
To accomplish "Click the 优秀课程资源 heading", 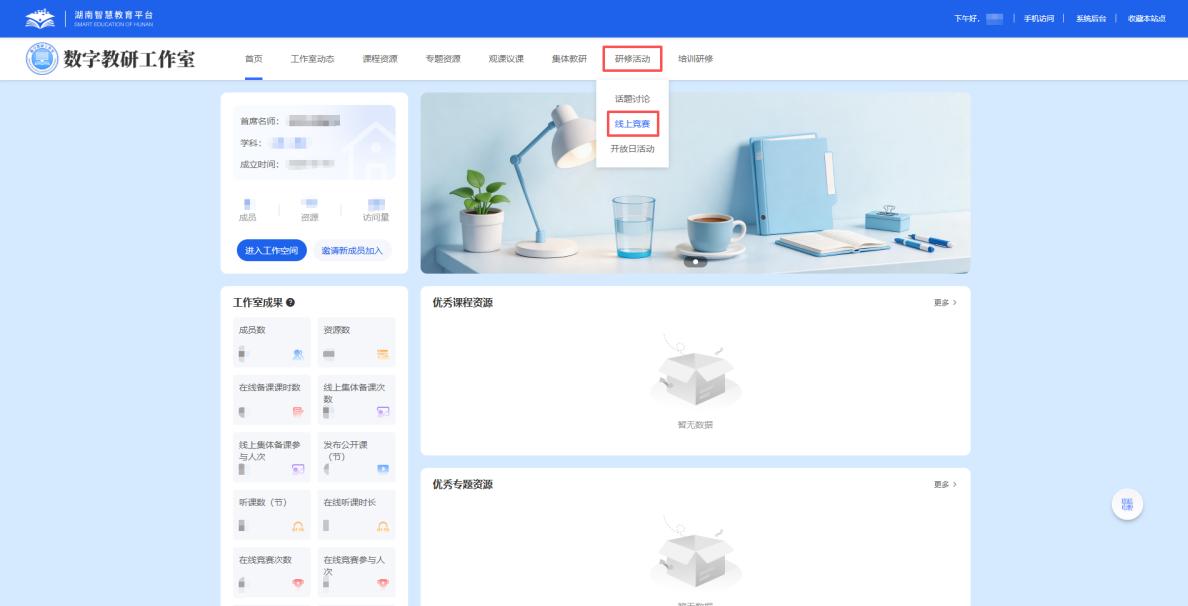I will pyautogui.click(x=462, y=302).
